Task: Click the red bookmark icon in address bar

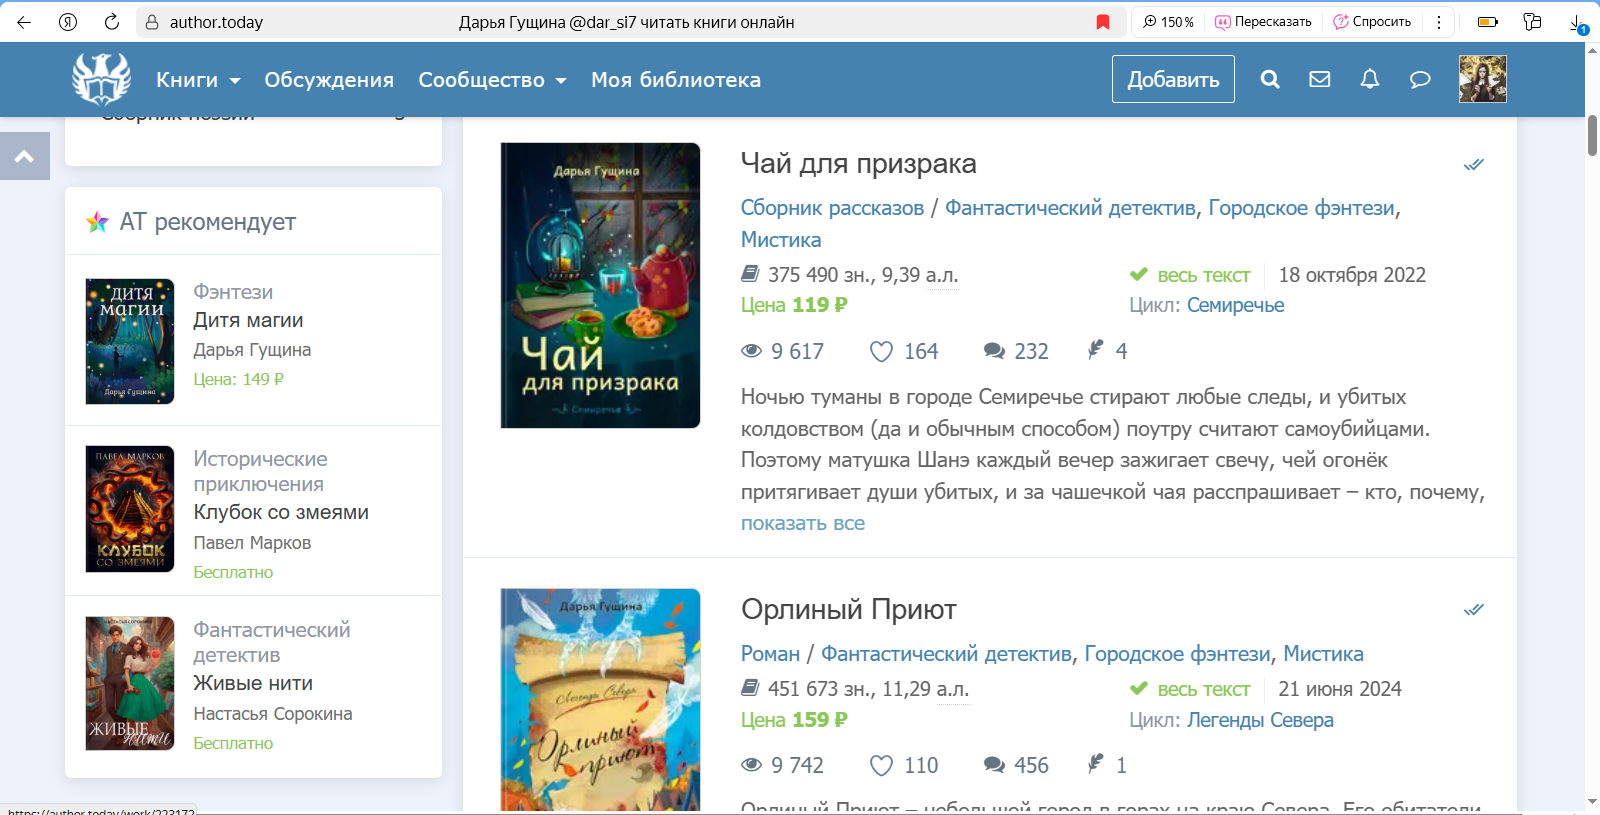Action: [x=1103, y=22]
